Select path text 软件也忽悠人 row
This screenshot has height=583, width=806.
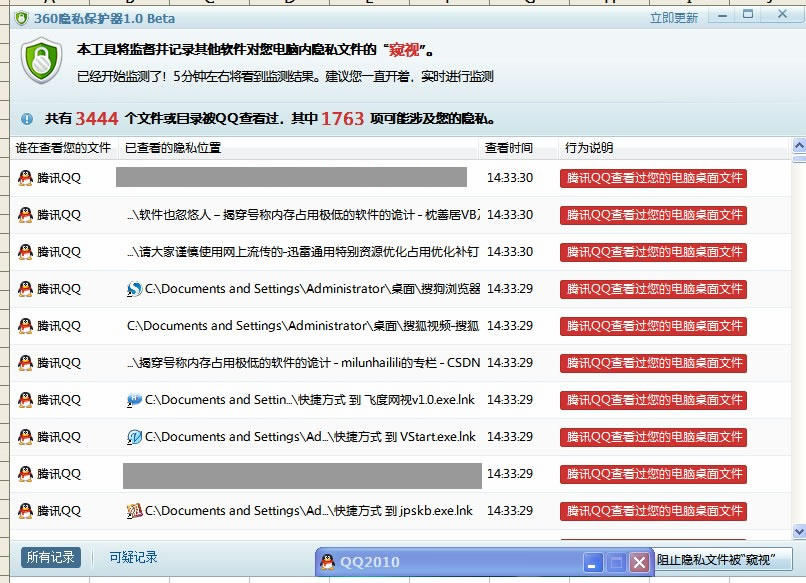(x=303, y=215)
